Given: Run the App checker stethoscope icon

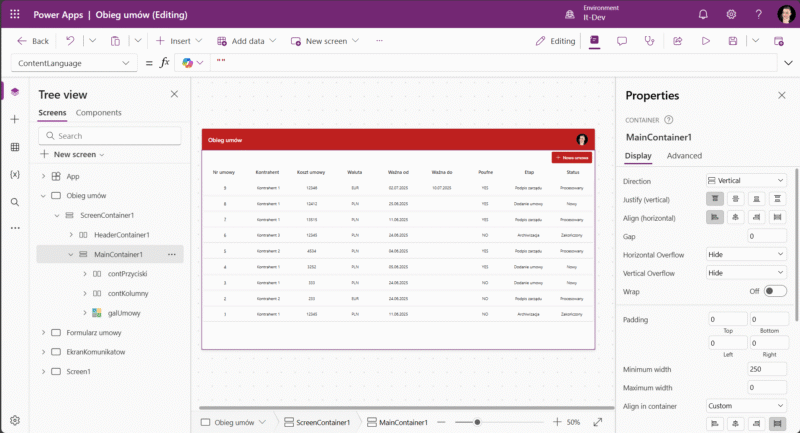Looking at the screenshot, I should point(649,41).
